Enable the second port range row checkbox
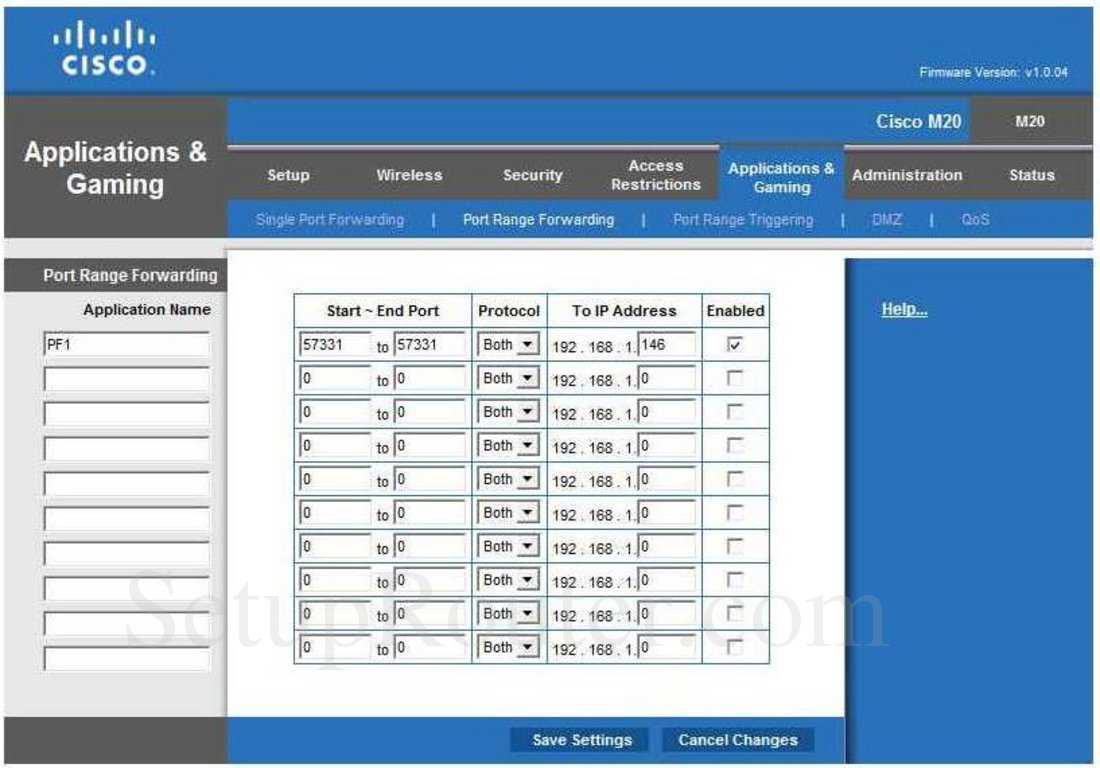The image size is (1100, 768). [735, 378]
